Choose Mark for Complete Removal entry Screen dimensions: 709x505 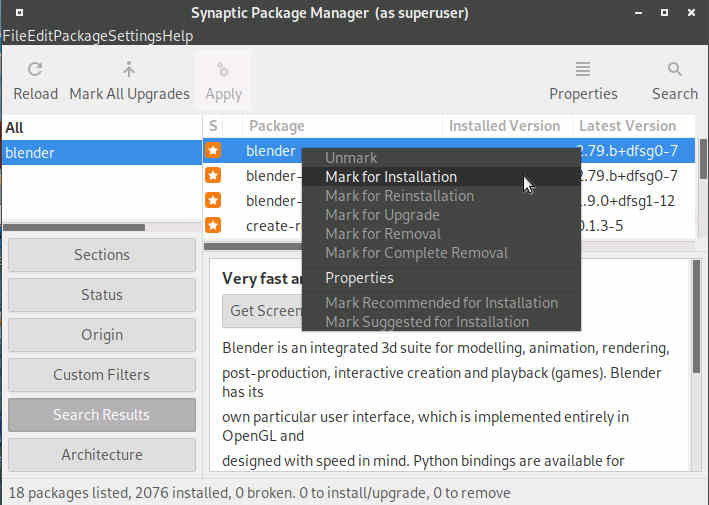coord(441,253)
